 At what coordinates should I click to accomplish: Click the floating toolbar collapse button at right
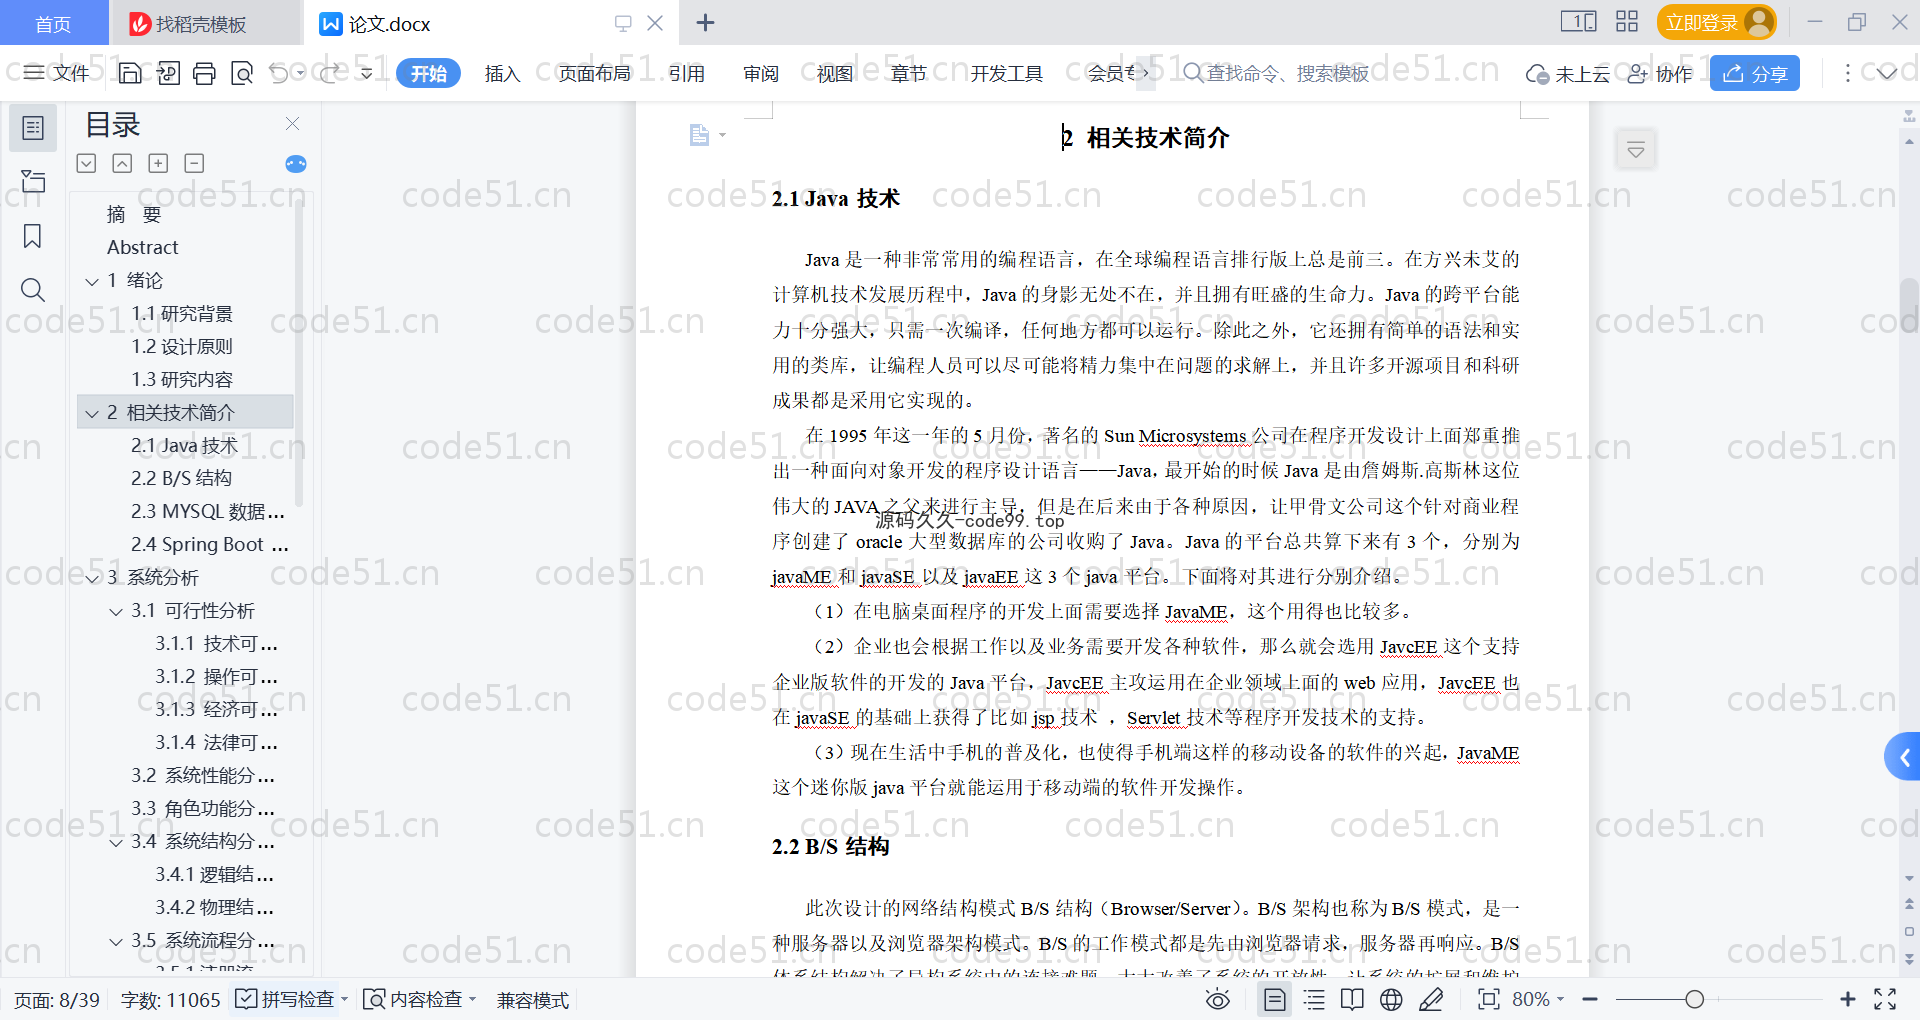tap(1636, 150)
